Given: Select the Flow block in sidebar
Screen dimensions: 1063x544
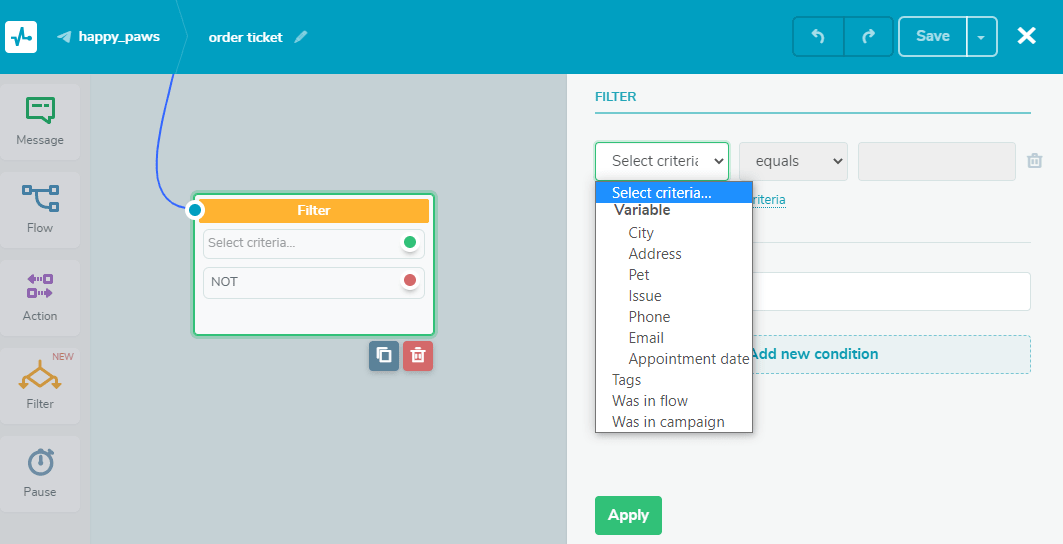Looking at the screenshot, I should (40, 209).
